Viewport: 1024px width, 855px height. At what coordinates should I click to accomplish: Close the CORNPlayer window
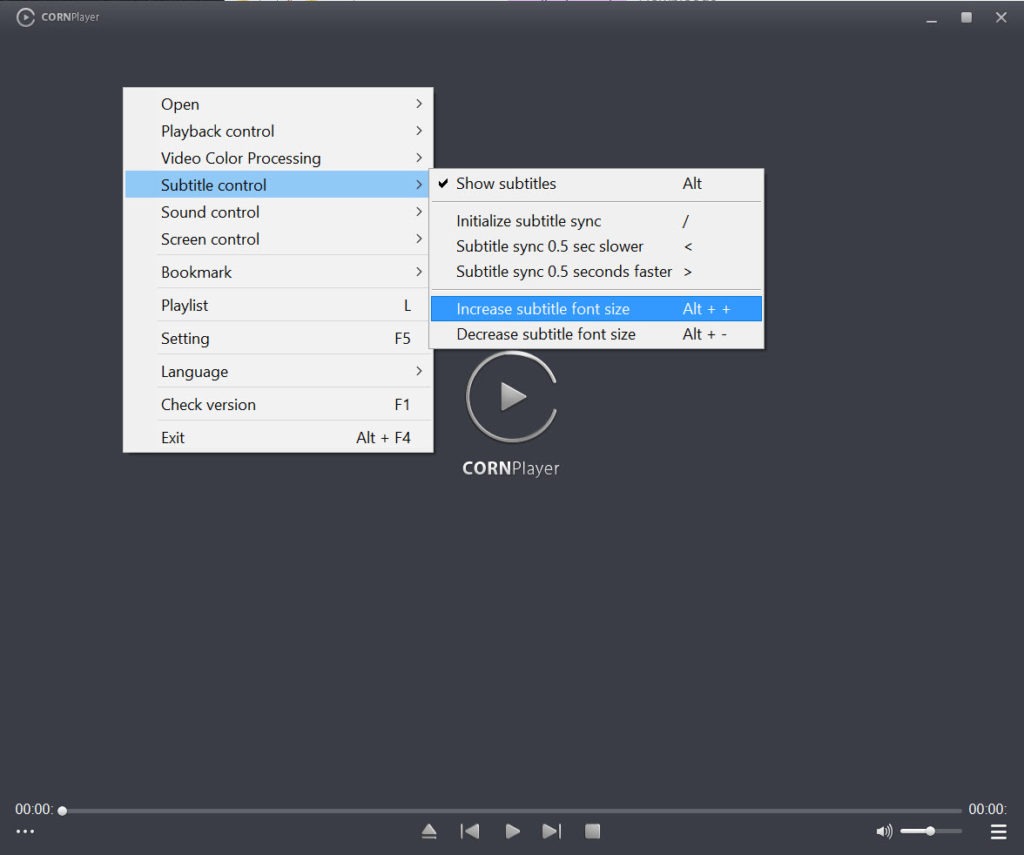point(1001,18)
